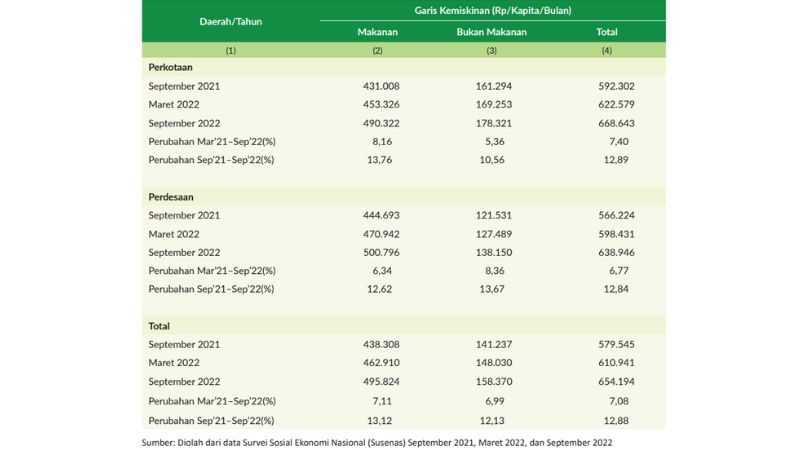Viewport: 800px width, 450px height.
Task: Click the value 453.326
Action: [x=381, y=105]
